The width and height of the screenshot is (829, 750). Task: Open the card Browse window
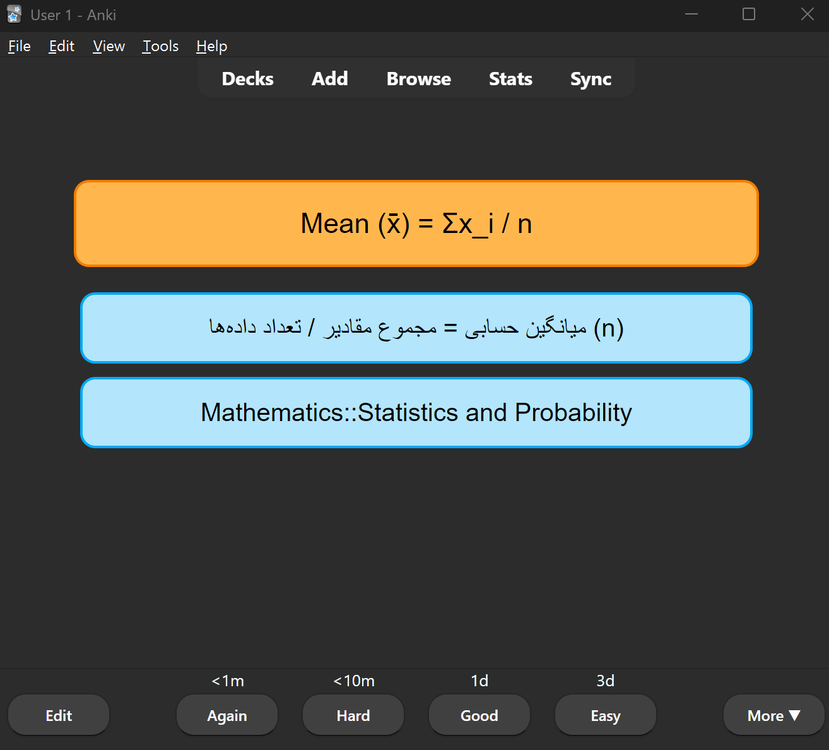(418, 79)
